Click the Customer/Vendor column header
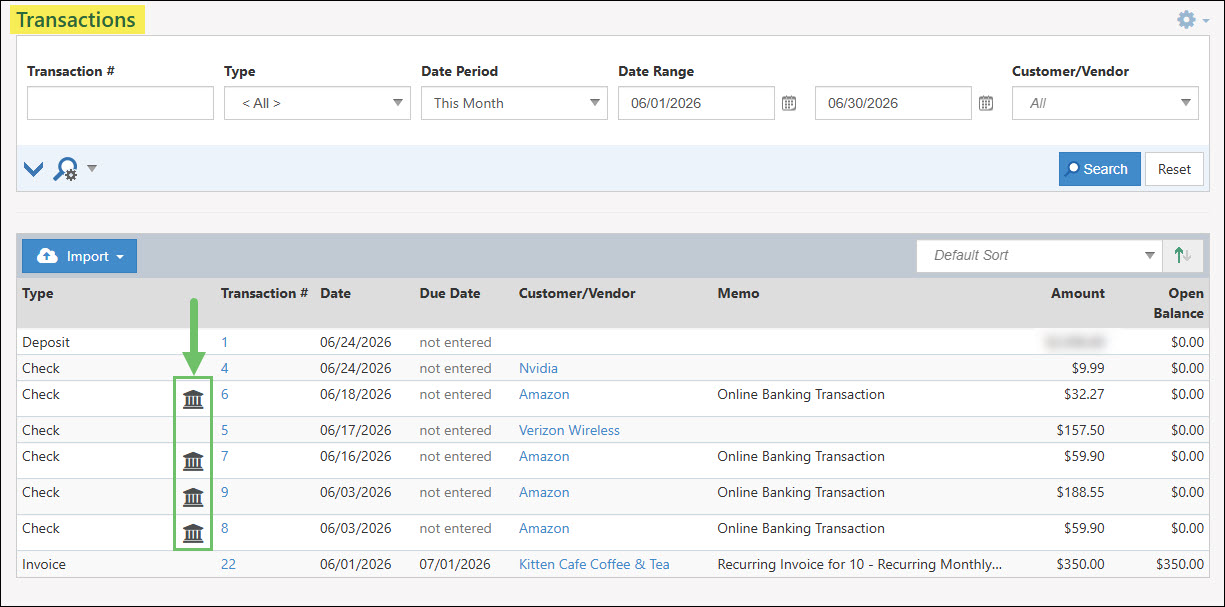Viewport: 1225px width, 607px height. (577, 293)
